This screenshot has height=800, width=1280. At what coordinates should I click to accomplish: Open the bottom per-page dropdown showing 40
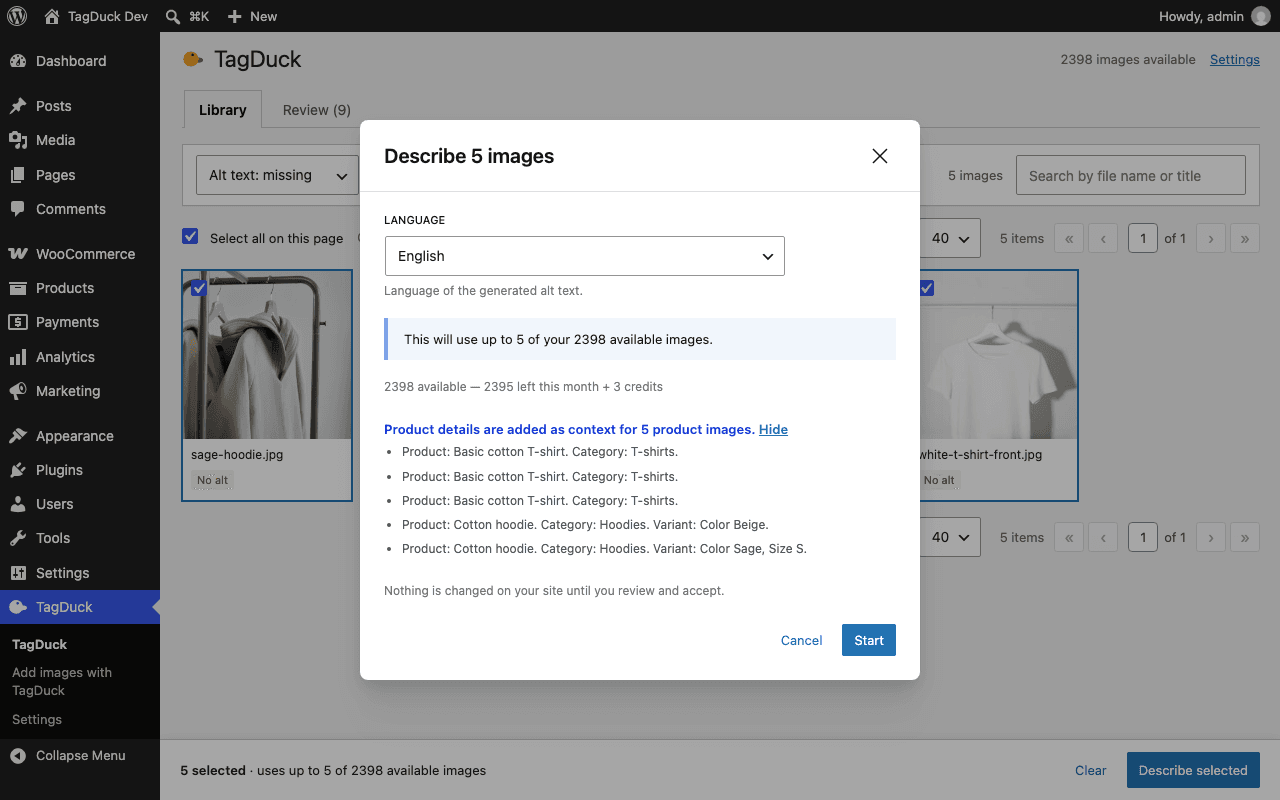(949, 537)
